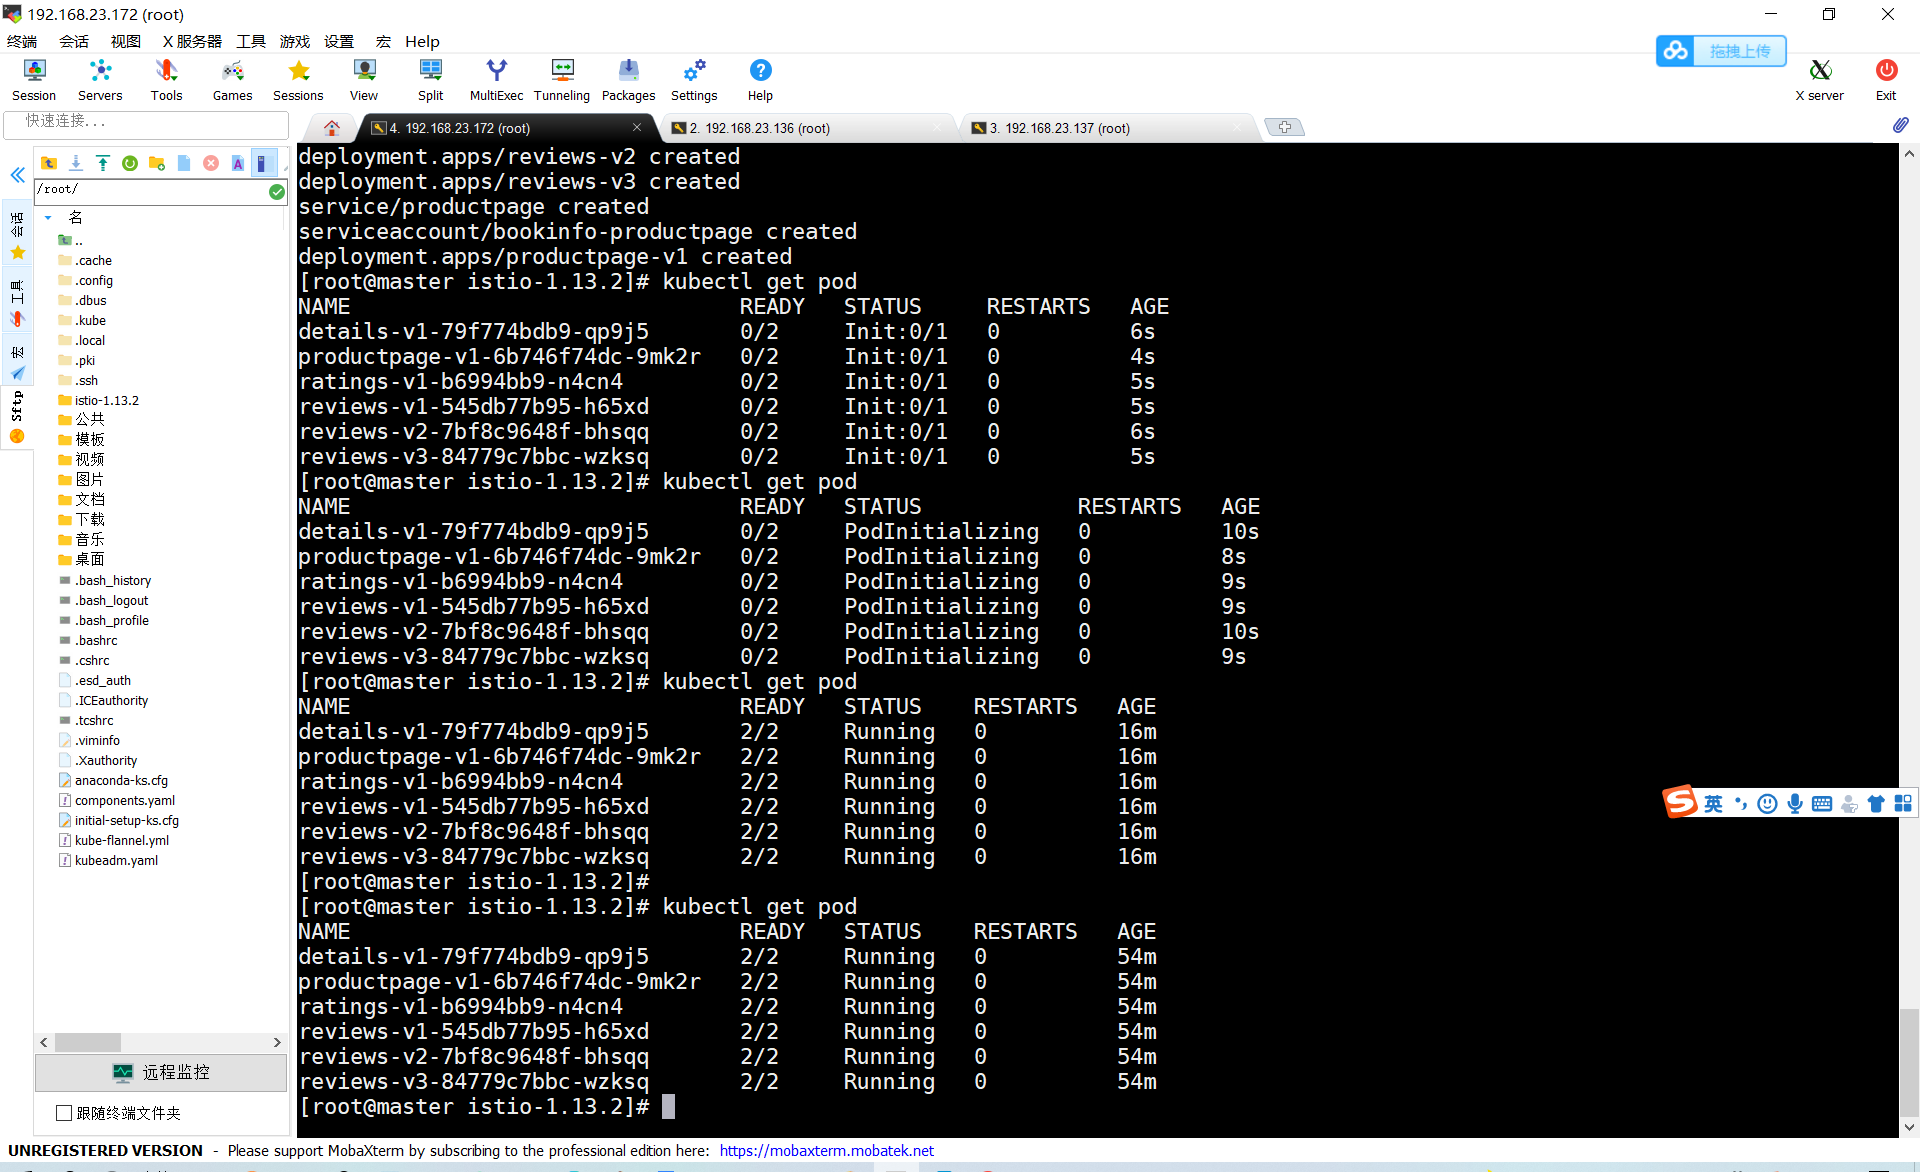Open the X 服务器 menu
This screenshot has height=1172, width=1921.
192,41
